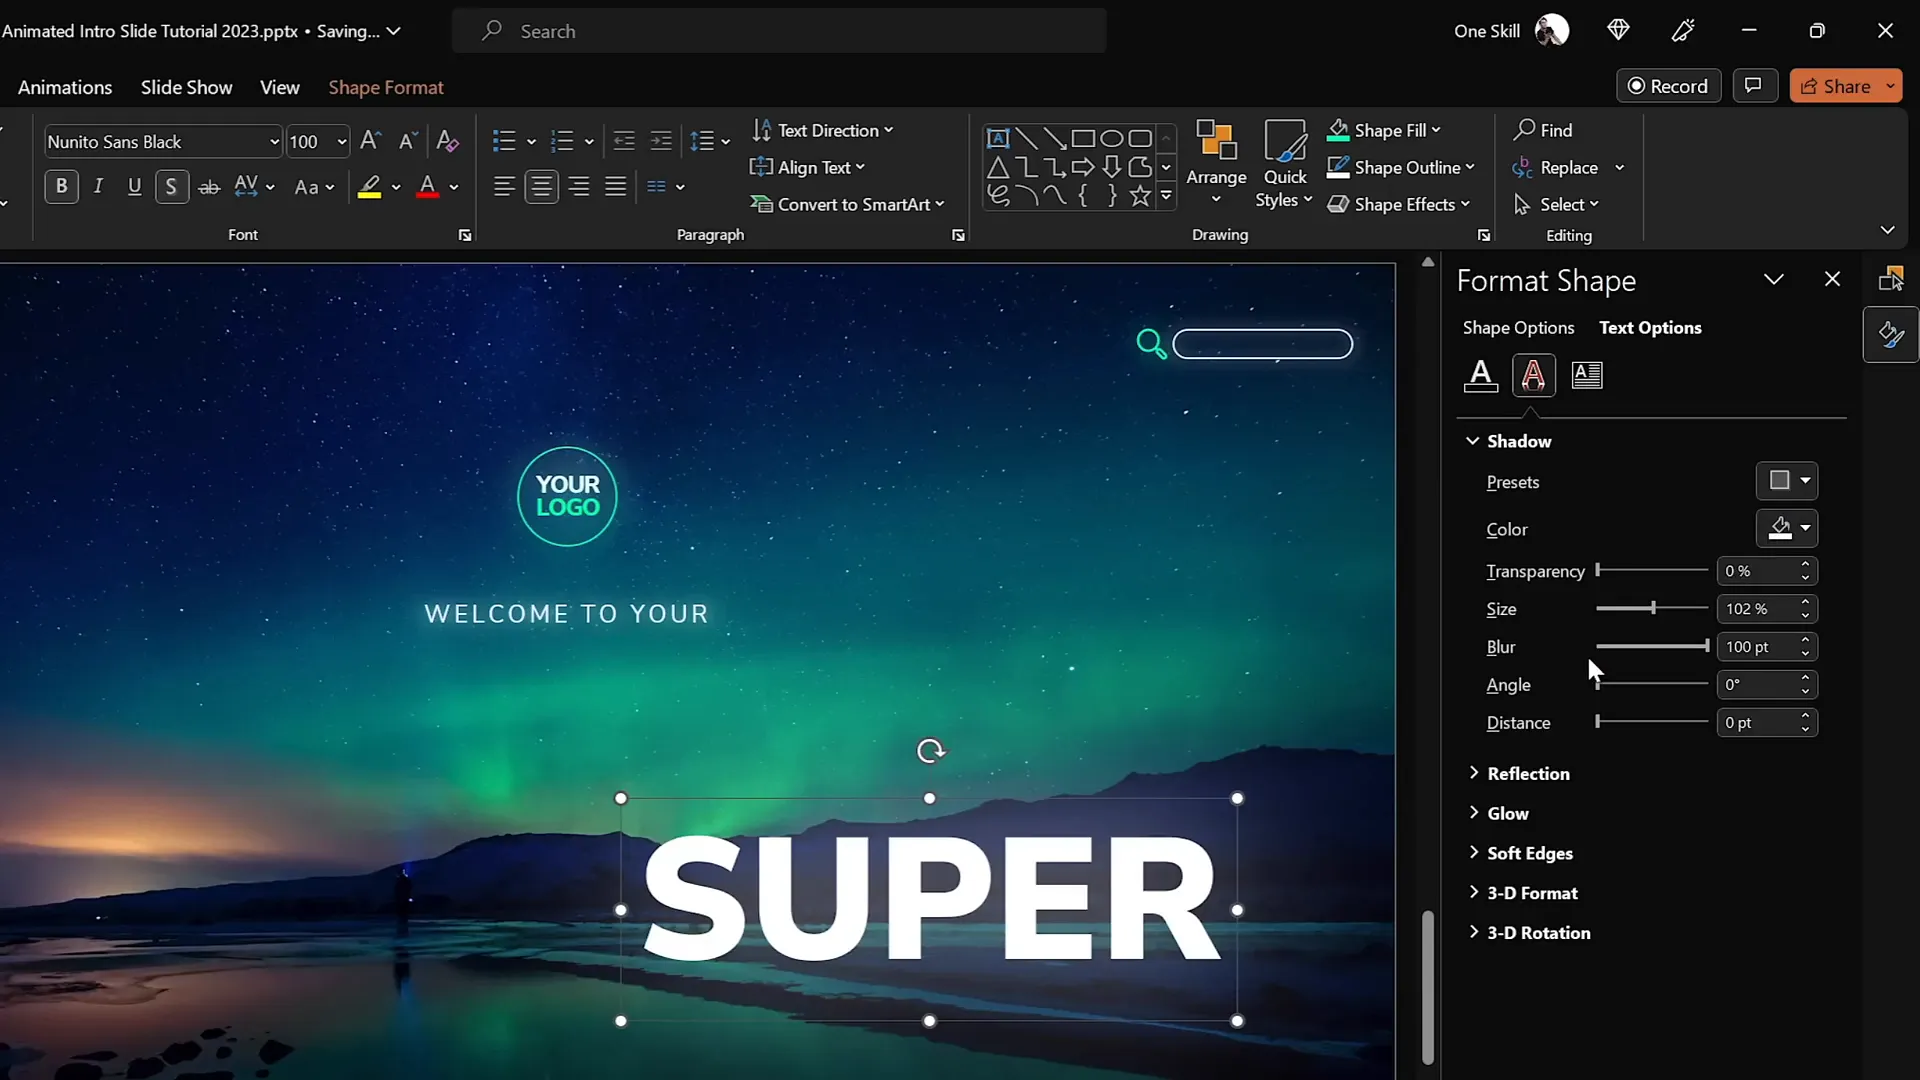Click Replace in Editing group

1556,167
